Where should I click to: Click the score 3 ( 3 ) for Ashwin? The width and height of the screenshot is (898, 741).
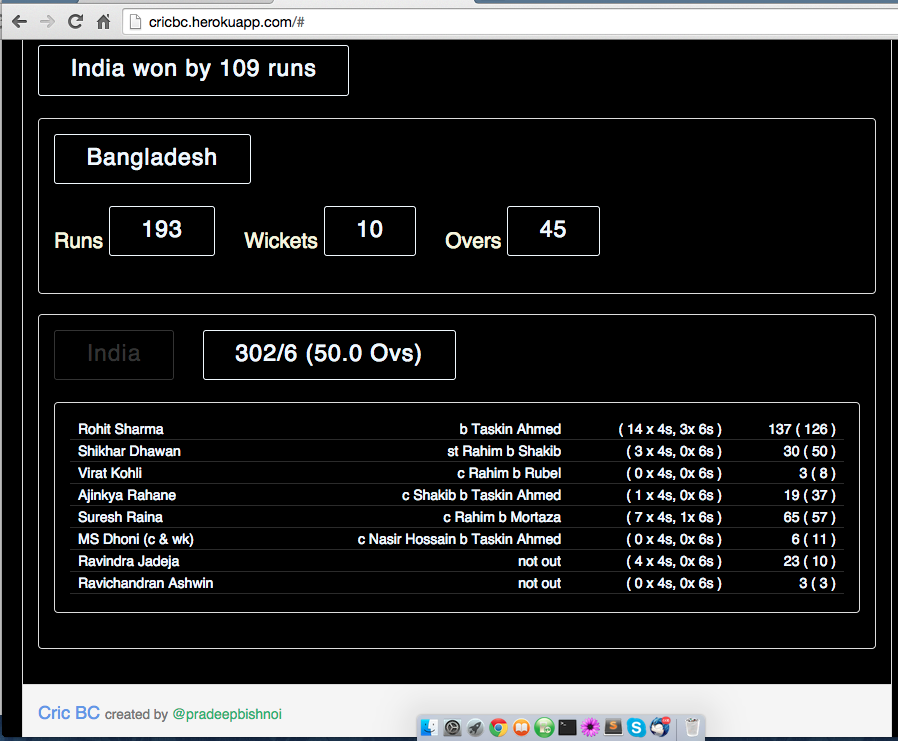click(817, 583)
